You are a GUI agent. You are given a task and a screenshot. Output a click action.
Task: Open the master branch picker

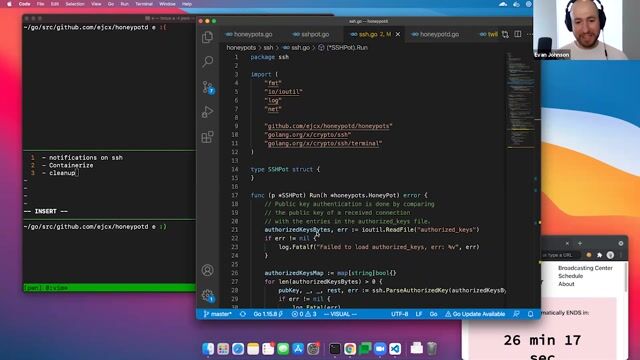pyautogui.click(x=218, y=314)
